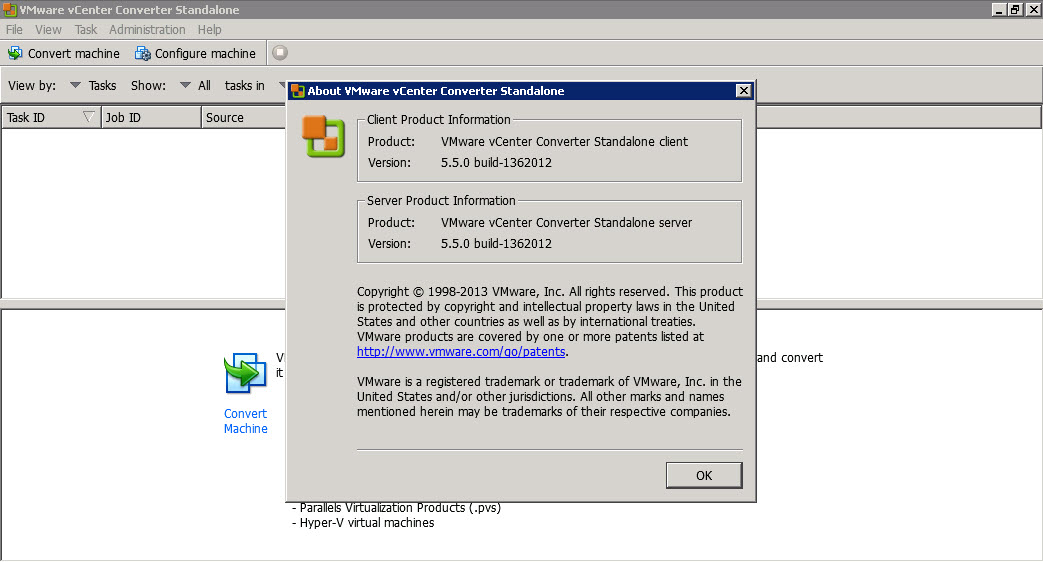Open the Task menu
The height and width of the screenshot is (562, 1043).
[86, 30]
